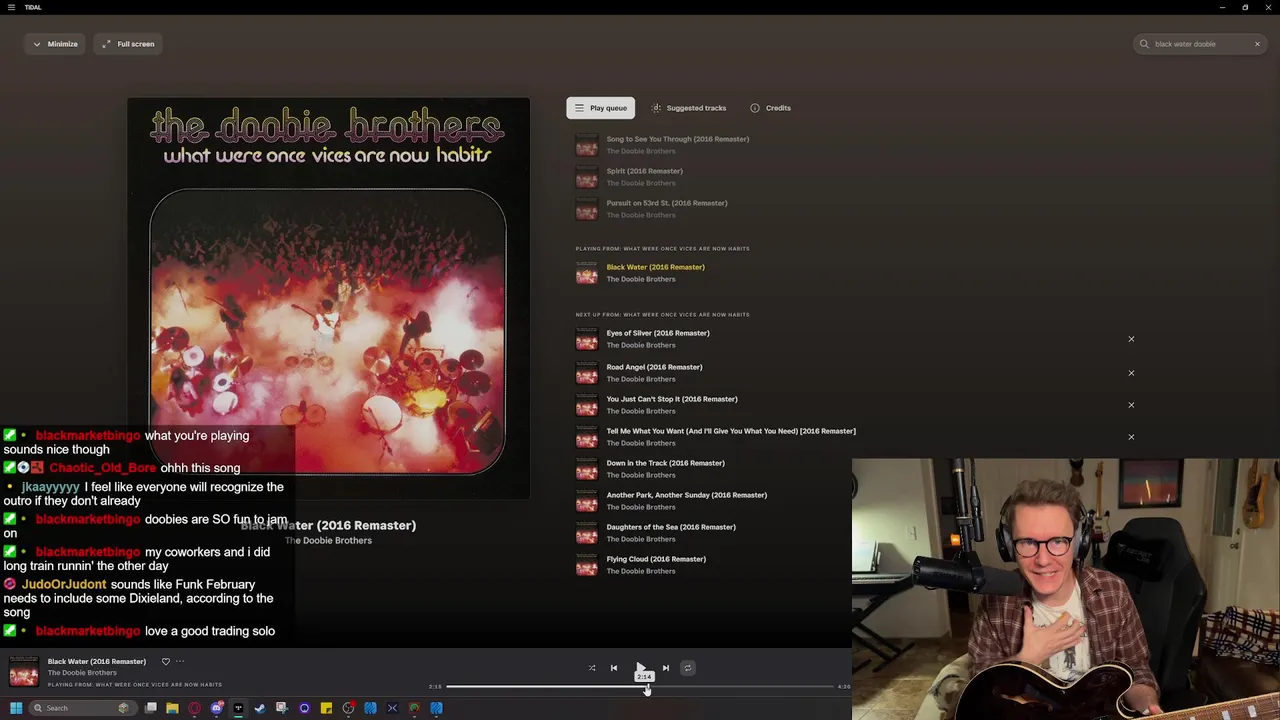Click the song progress bar

640,687
